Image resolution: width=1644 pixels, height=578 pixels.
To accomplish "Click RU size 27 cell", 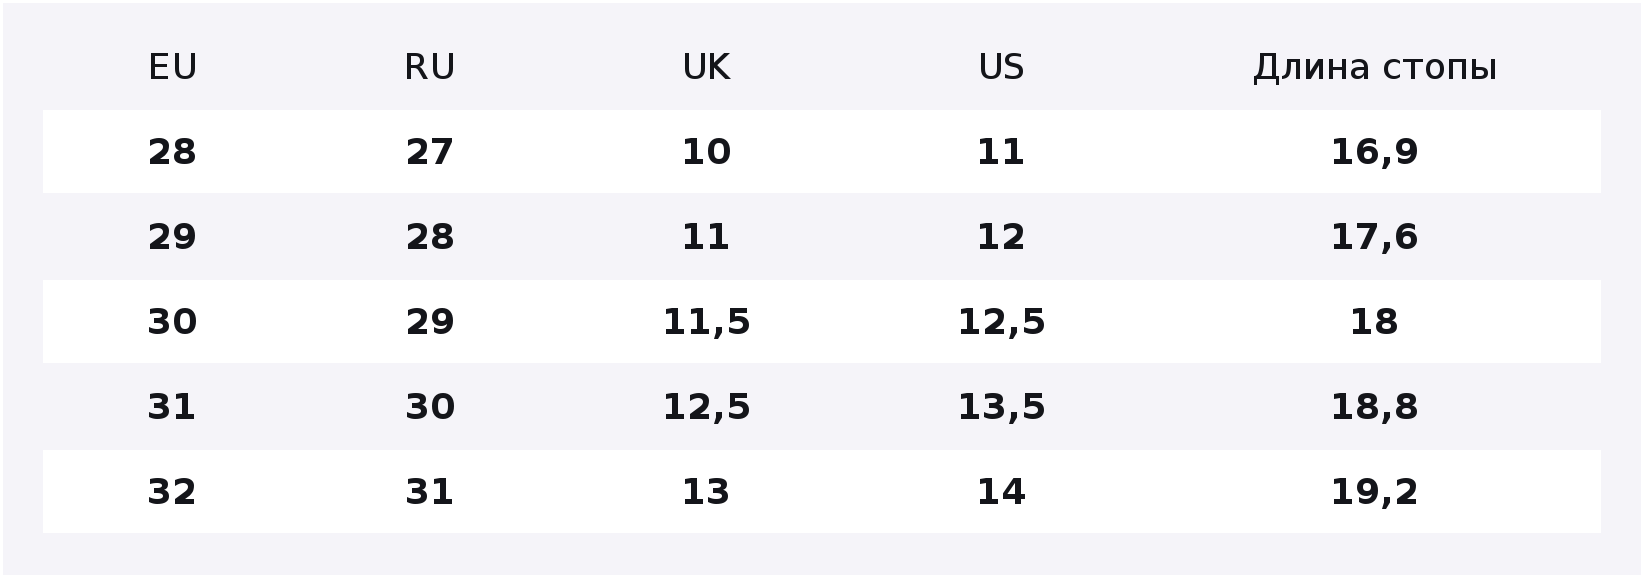I will pos(430,152).
